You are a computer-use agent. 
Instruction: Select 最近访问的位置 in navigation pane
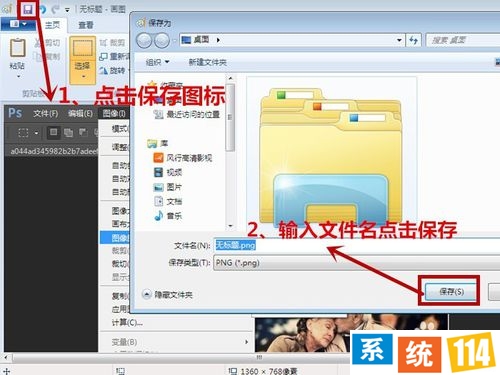coord(186,114)
